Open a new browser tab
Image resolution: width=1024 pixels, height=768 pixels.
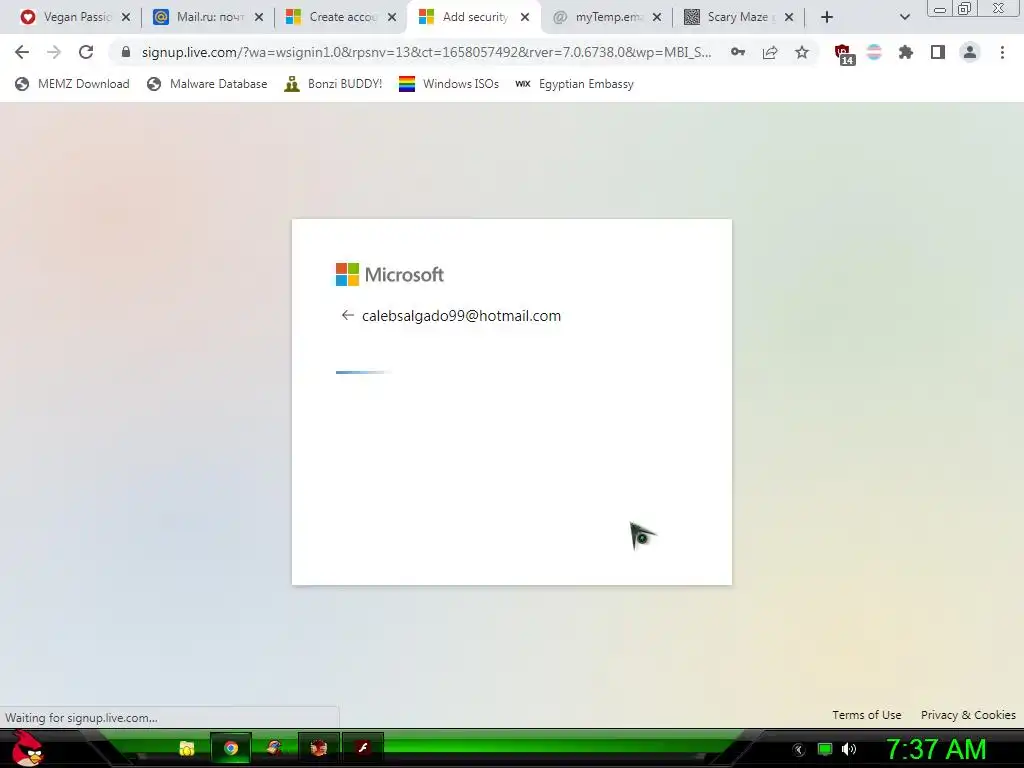click(827, 17)
